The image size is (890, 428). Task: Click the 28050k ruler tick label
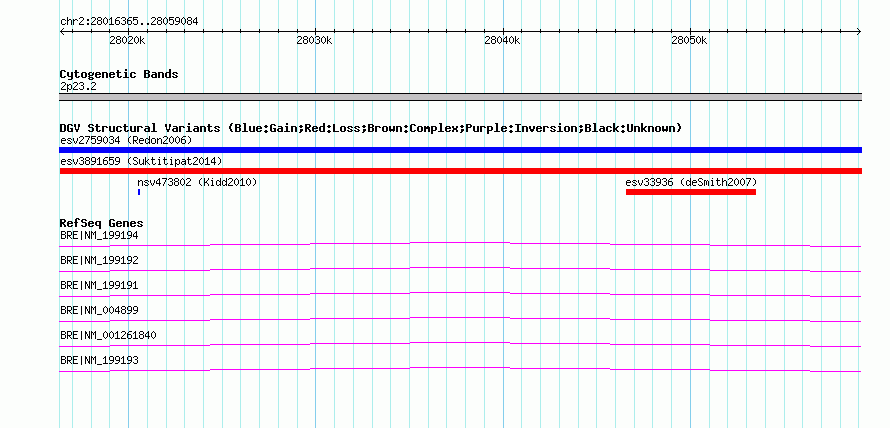click(x=690, y=40)
